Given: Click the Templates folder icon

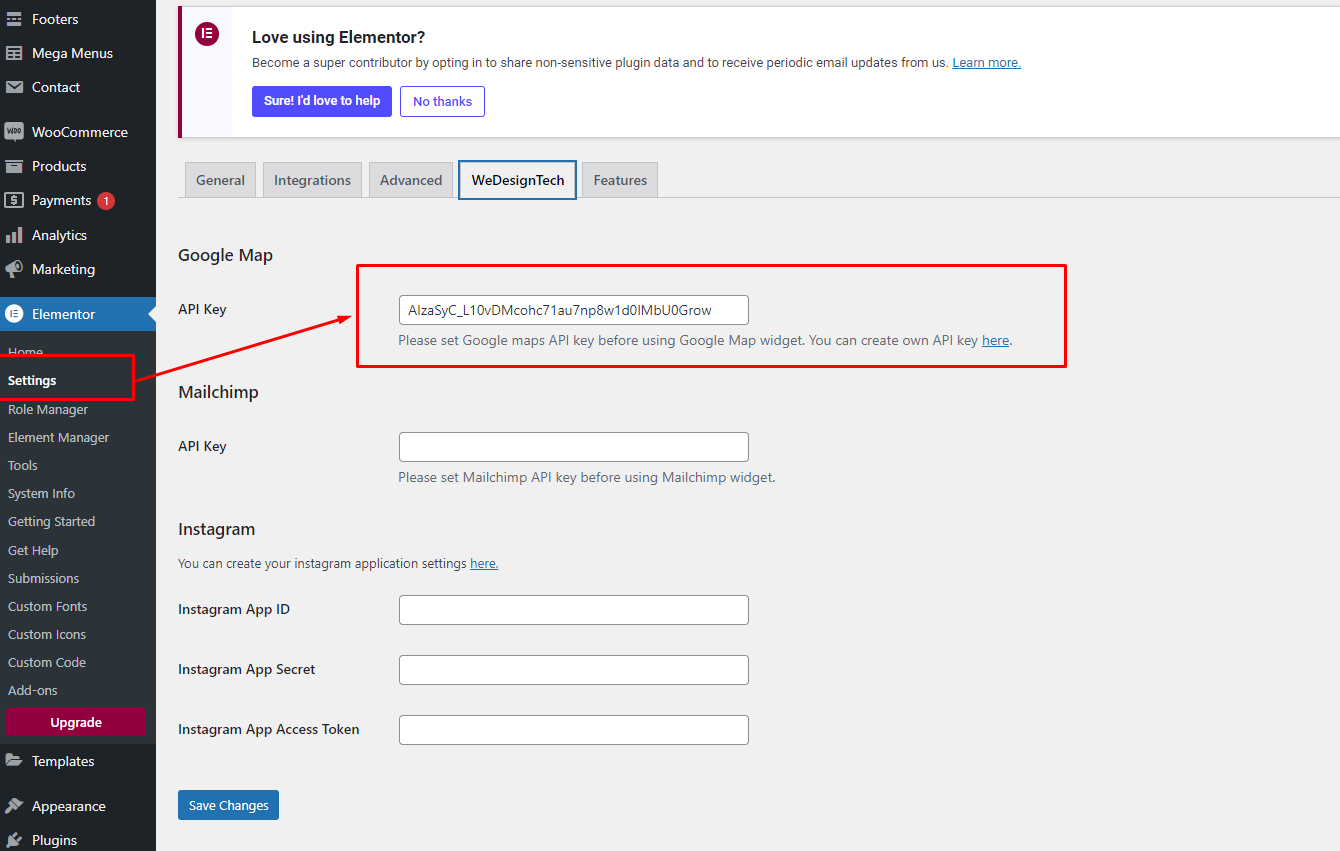Looking at the screenshot, I should 14,761.
